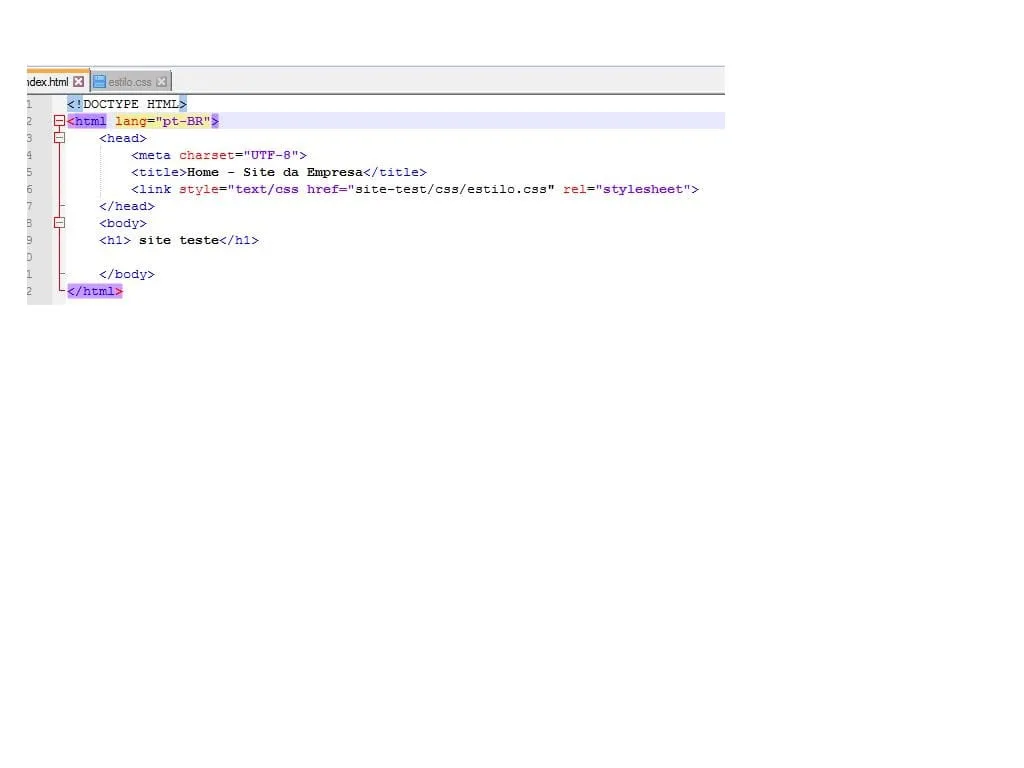
Task: Click the highlighted DOCTYPE HTML declaration
Action: pos(127,103)
